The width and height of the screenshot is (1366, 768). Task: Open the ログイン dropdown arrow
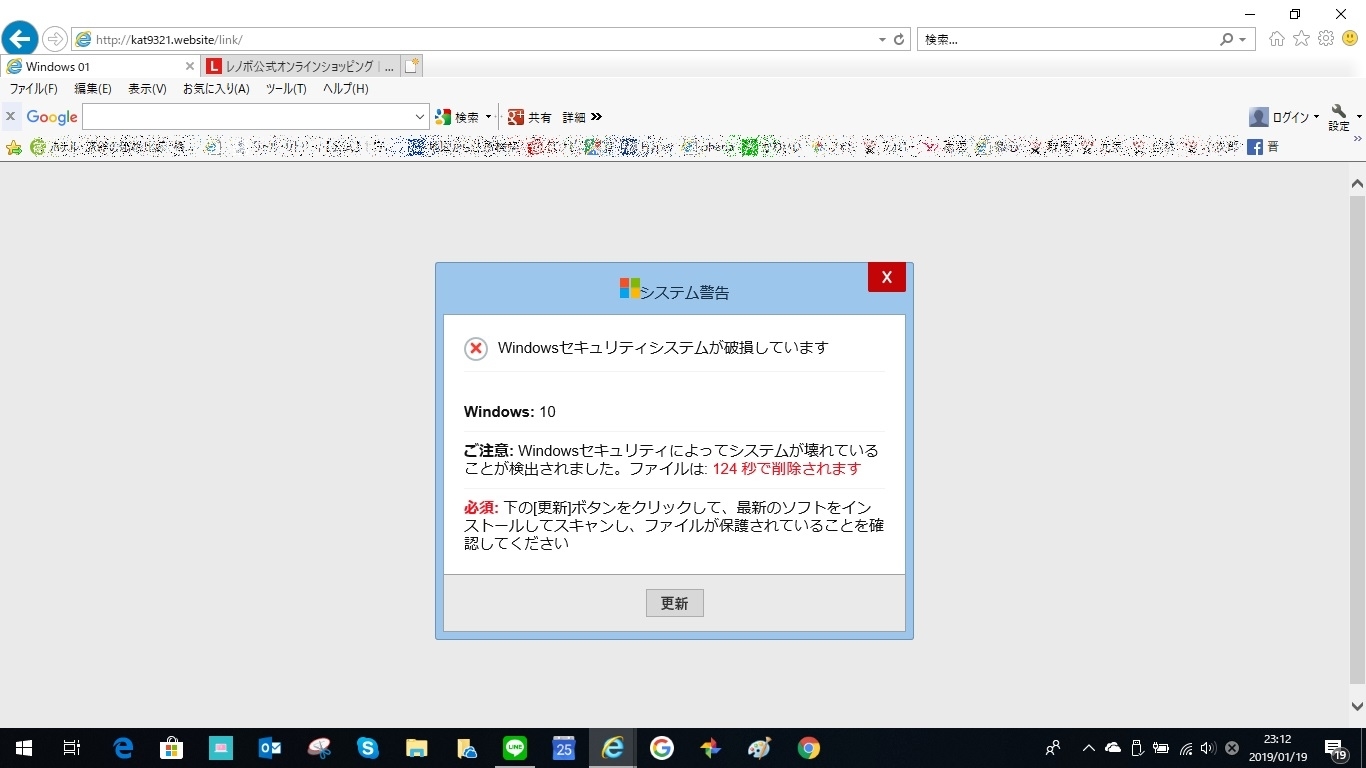point(1317,117)
